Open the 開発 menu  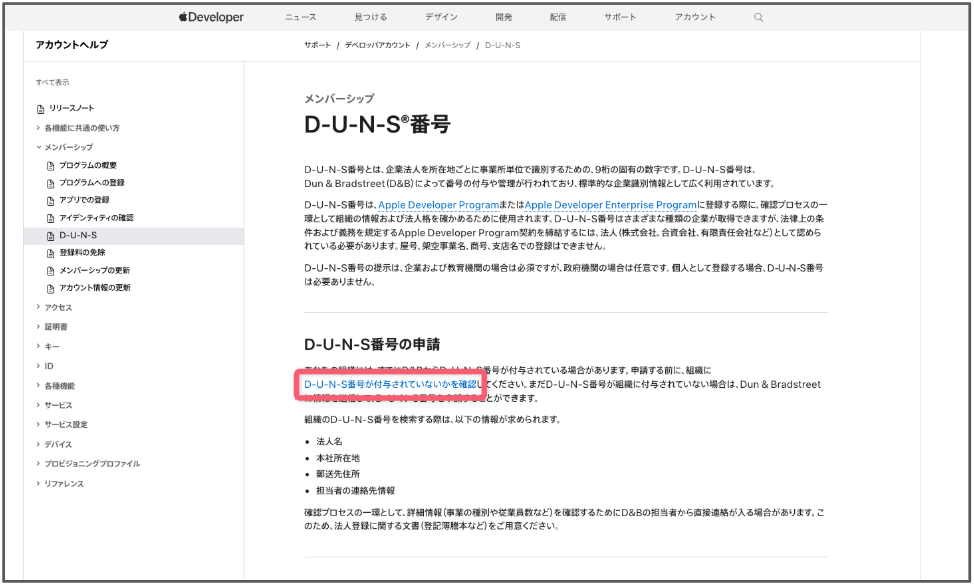click(x=504, y=17)
